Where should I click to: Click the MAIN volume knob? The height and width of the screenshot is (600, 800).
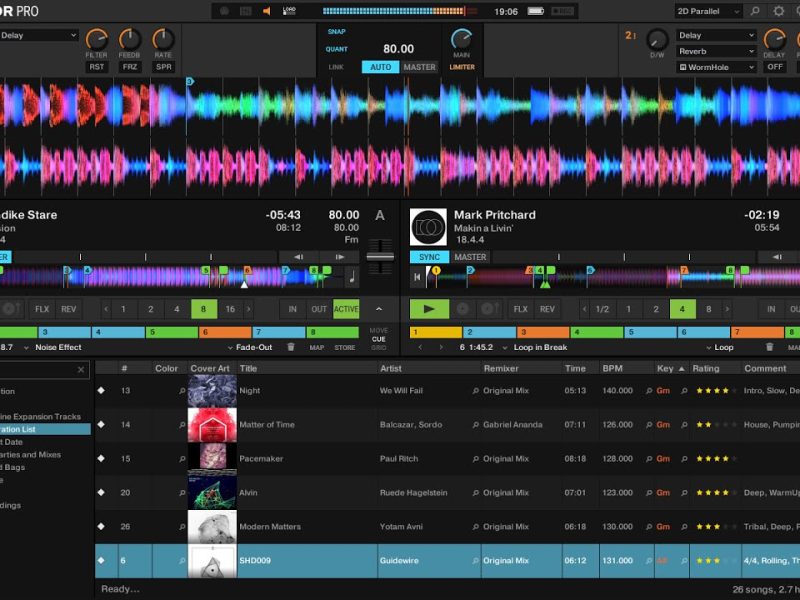click(x=462, y=39)
